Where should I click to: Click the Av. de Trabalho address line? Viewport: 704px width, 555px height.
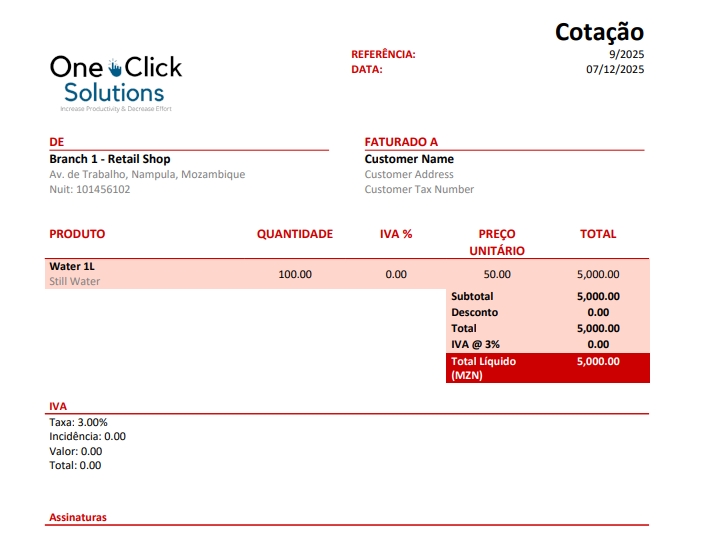[x=147, y=174]
